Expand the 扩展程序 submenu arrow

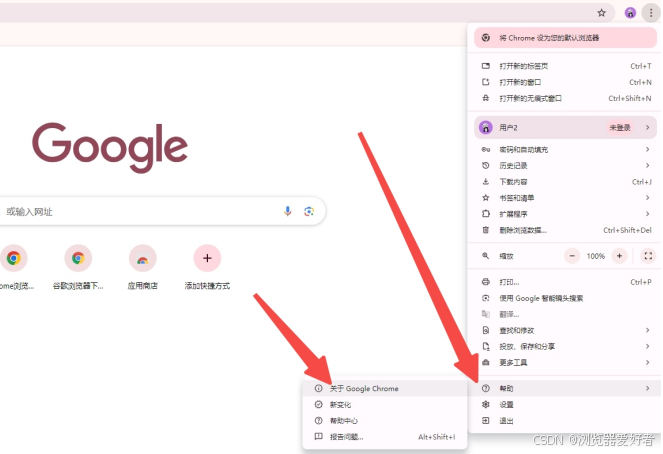[x=647, y=213]
